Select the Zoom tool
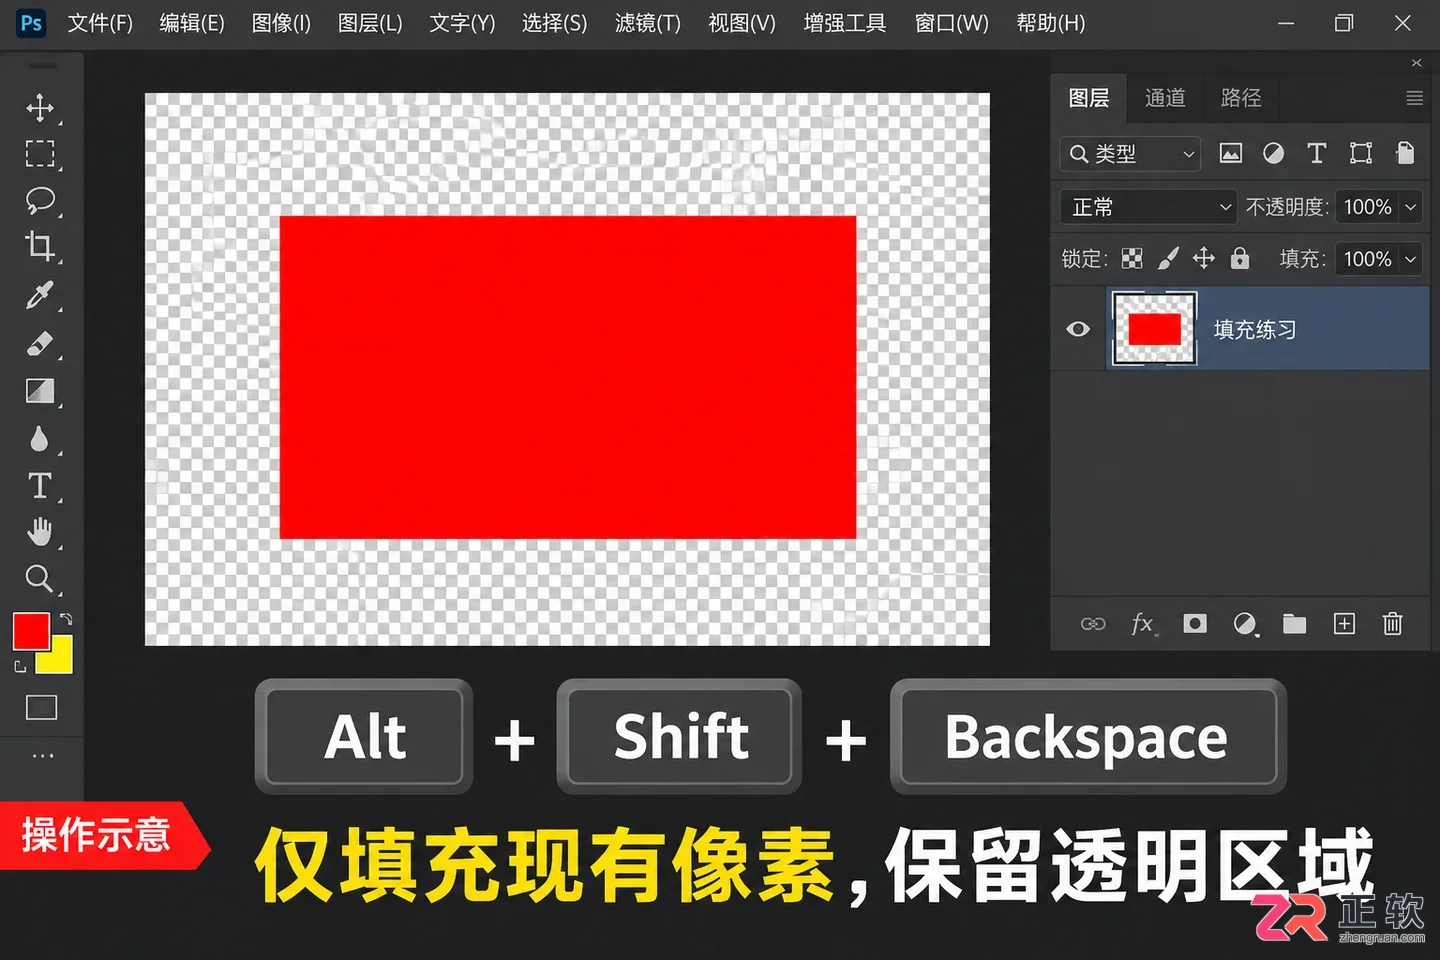 pos(40,579)
